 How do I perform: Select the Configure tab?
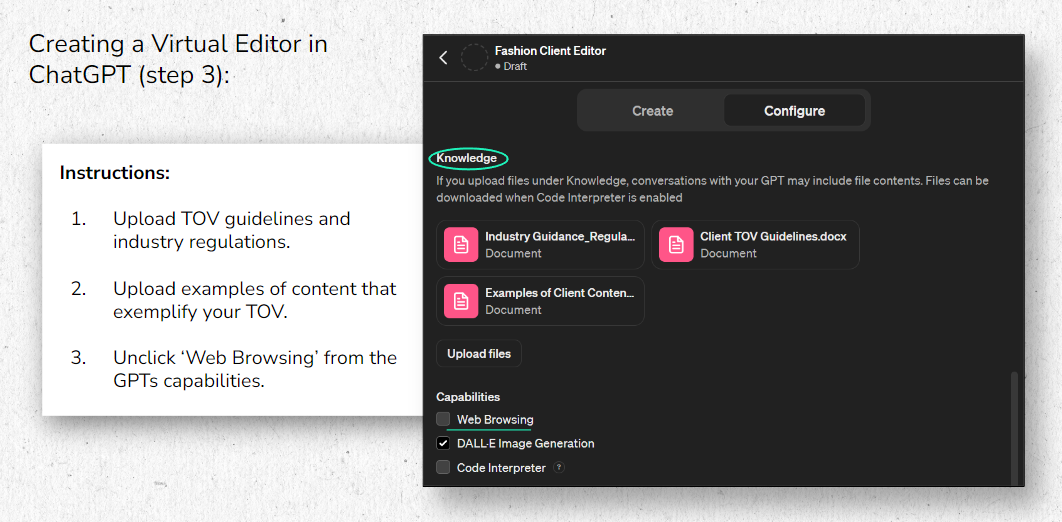(x=794, y=110)
